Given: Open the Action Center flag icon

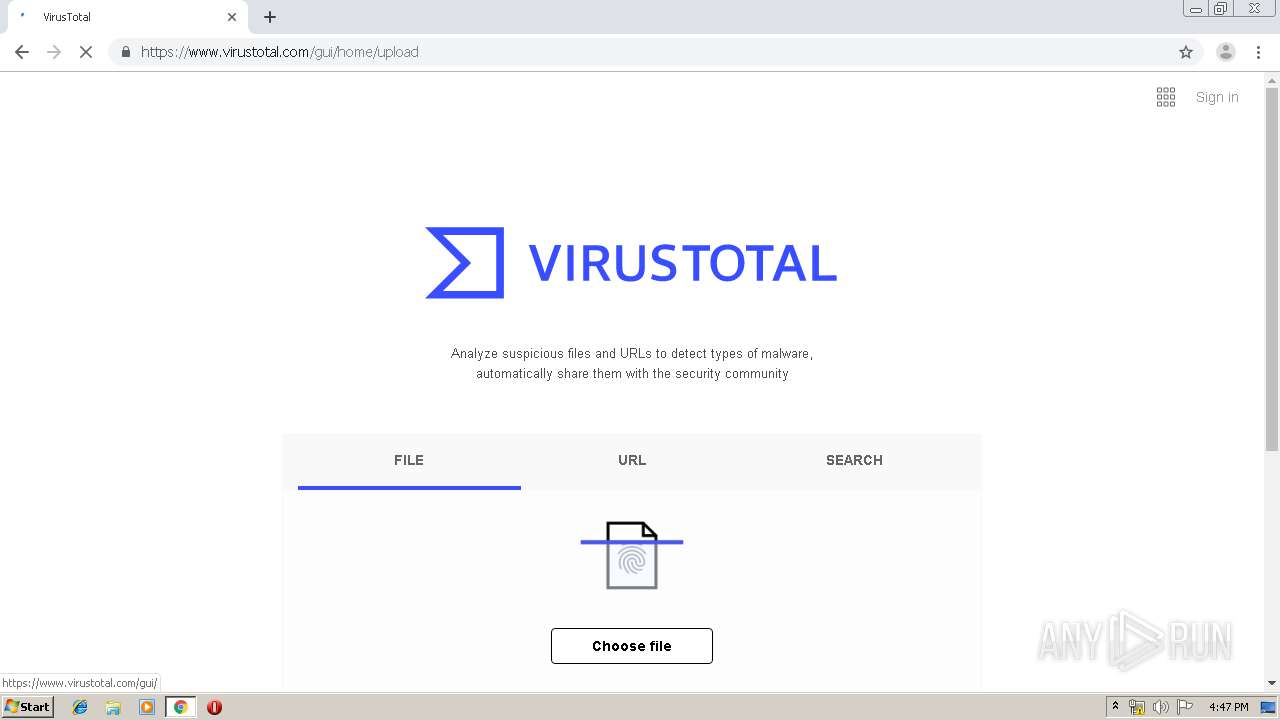Looking at the screenshot, I should tap(1185, 707).
